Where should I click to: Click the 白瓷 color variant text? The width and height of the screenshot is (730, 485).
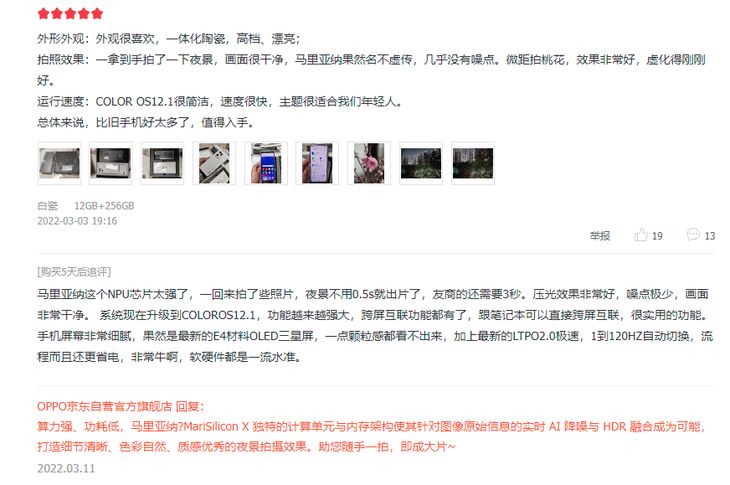(47, 206)
